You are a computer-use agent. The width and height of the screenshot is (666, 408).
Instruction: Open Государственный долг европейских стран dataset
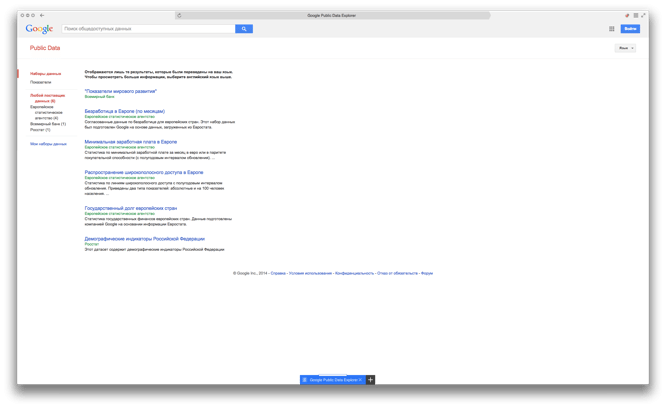click(131, 208)
